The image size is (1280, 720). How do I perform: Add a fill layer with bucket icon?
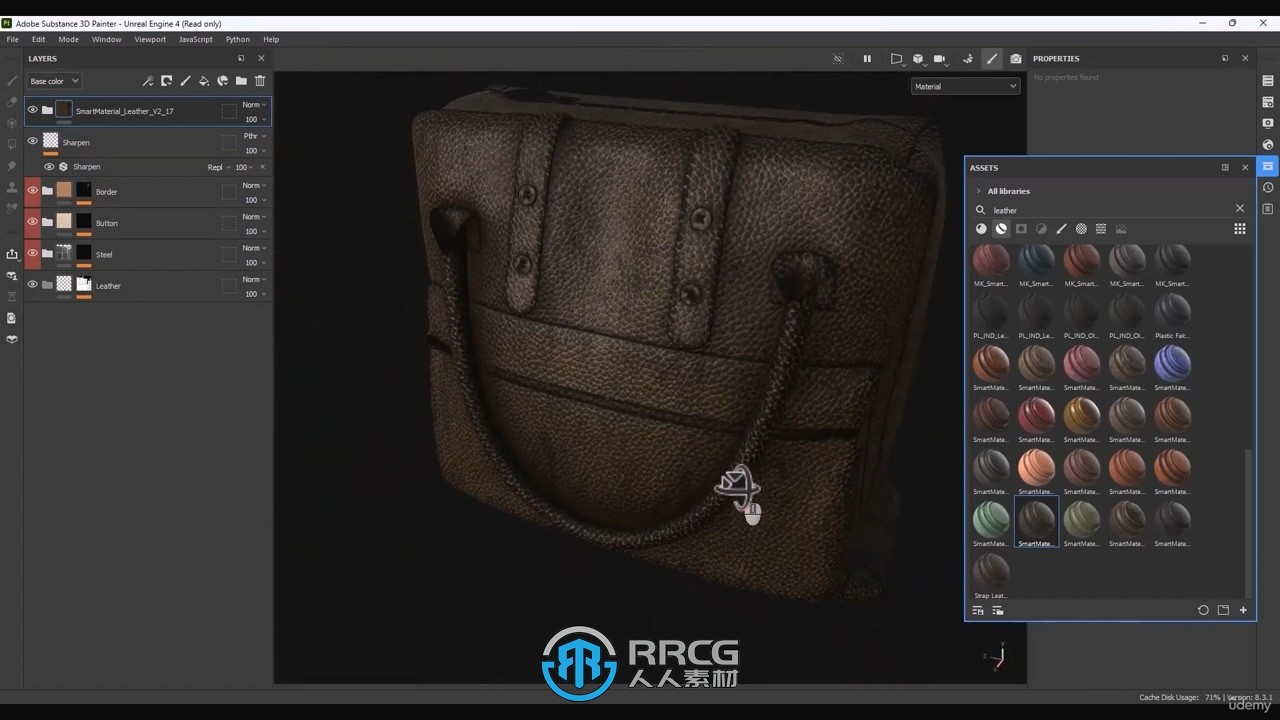(204, 81)
